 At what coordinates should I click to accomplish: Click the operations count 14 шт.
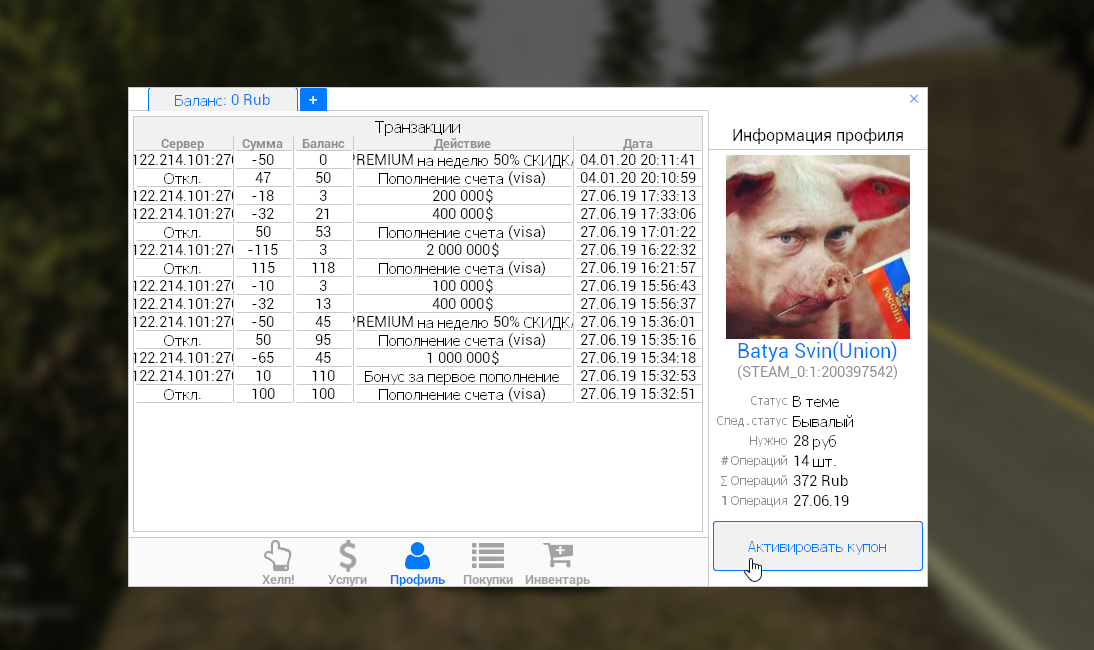pos(814,461)
